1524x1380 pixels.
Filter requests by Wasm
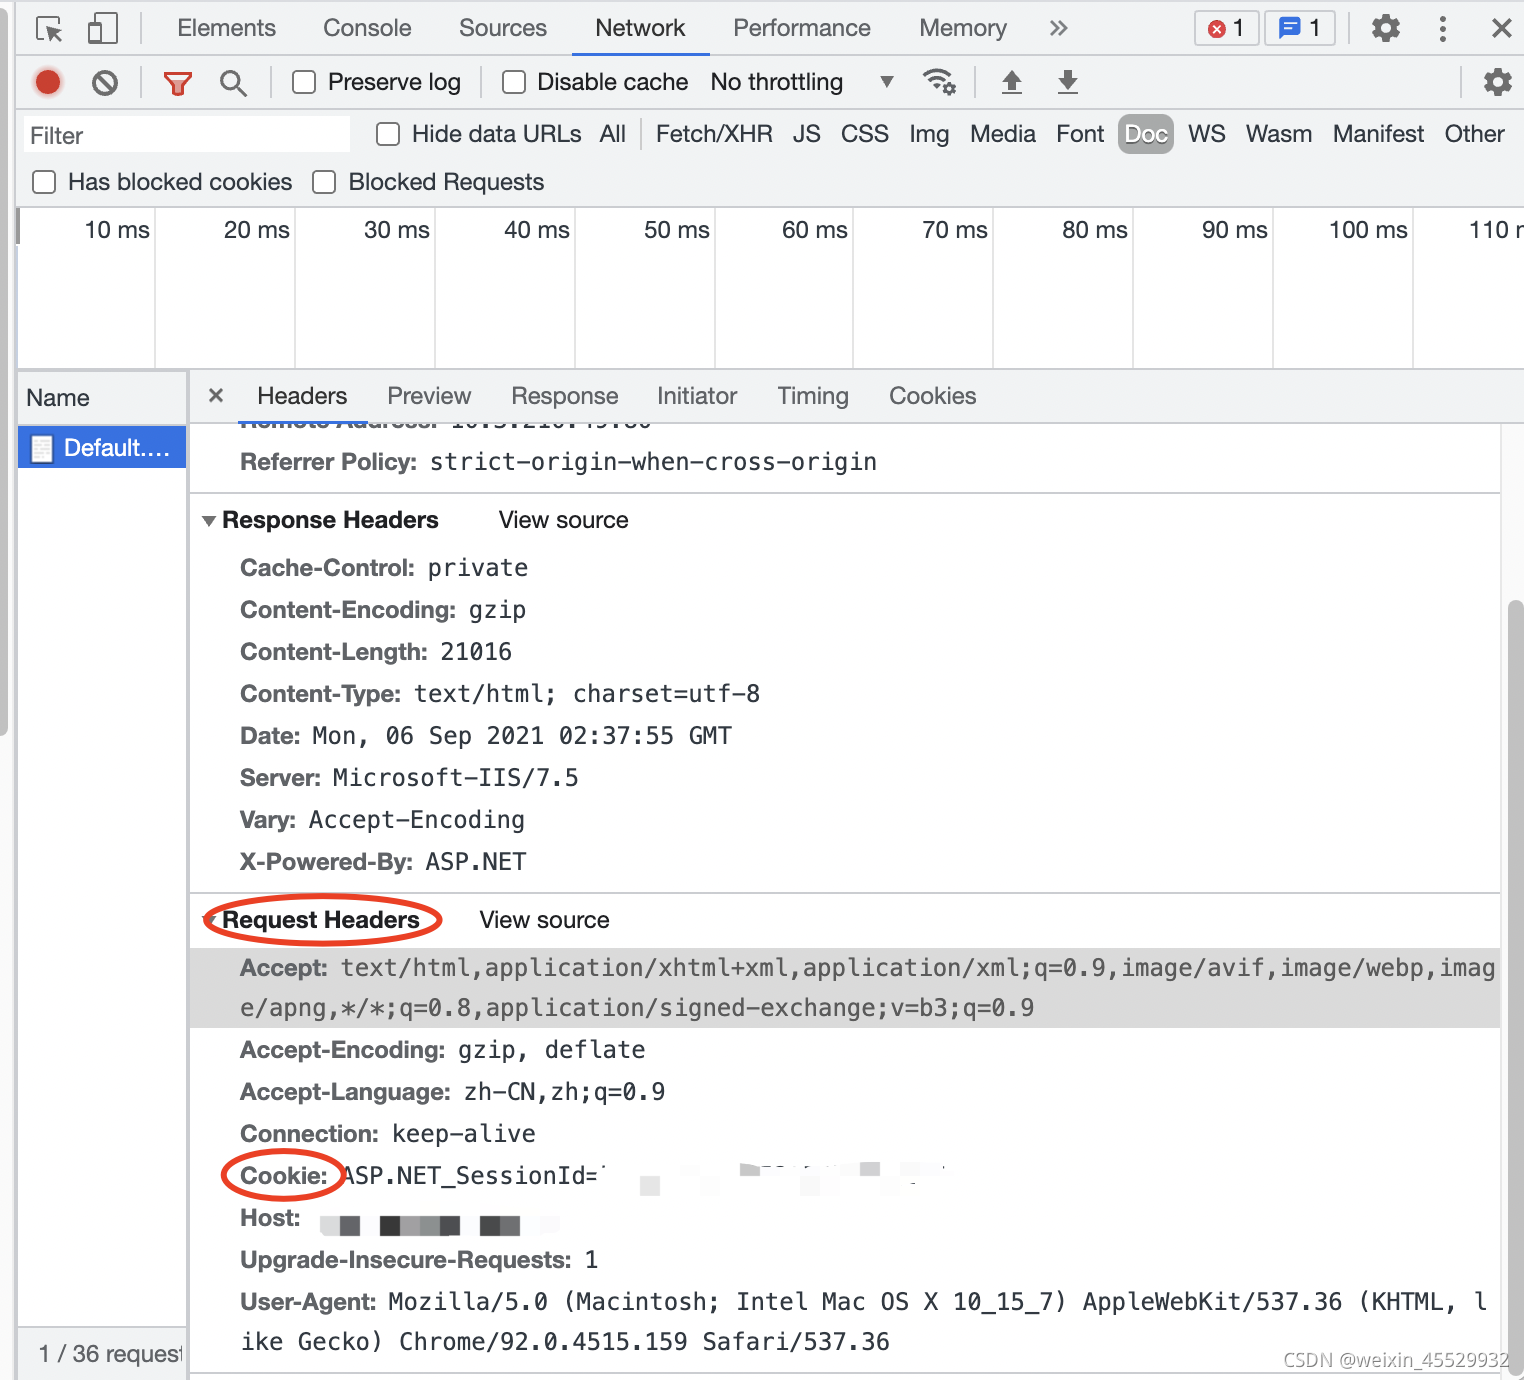pyautogui.click(x=1279, y=134)
